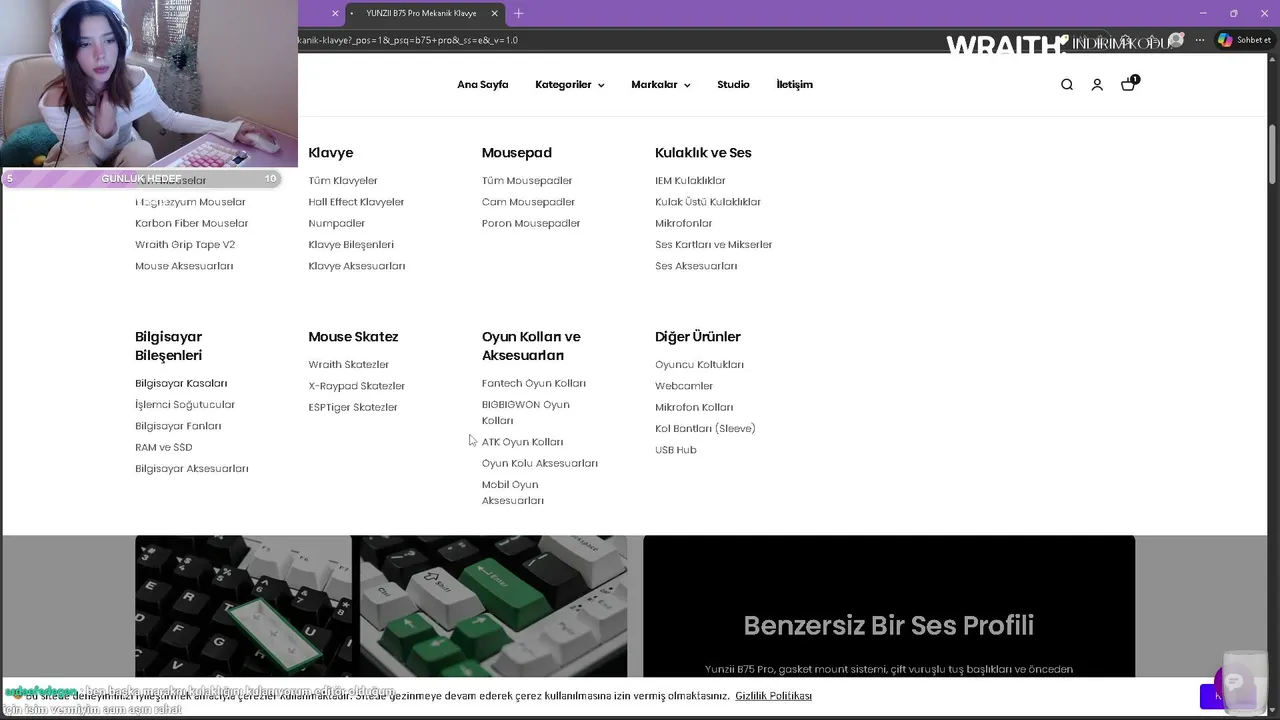Open the user account icon
The height and width of the screenshot is (720, 1280).
1097,85
